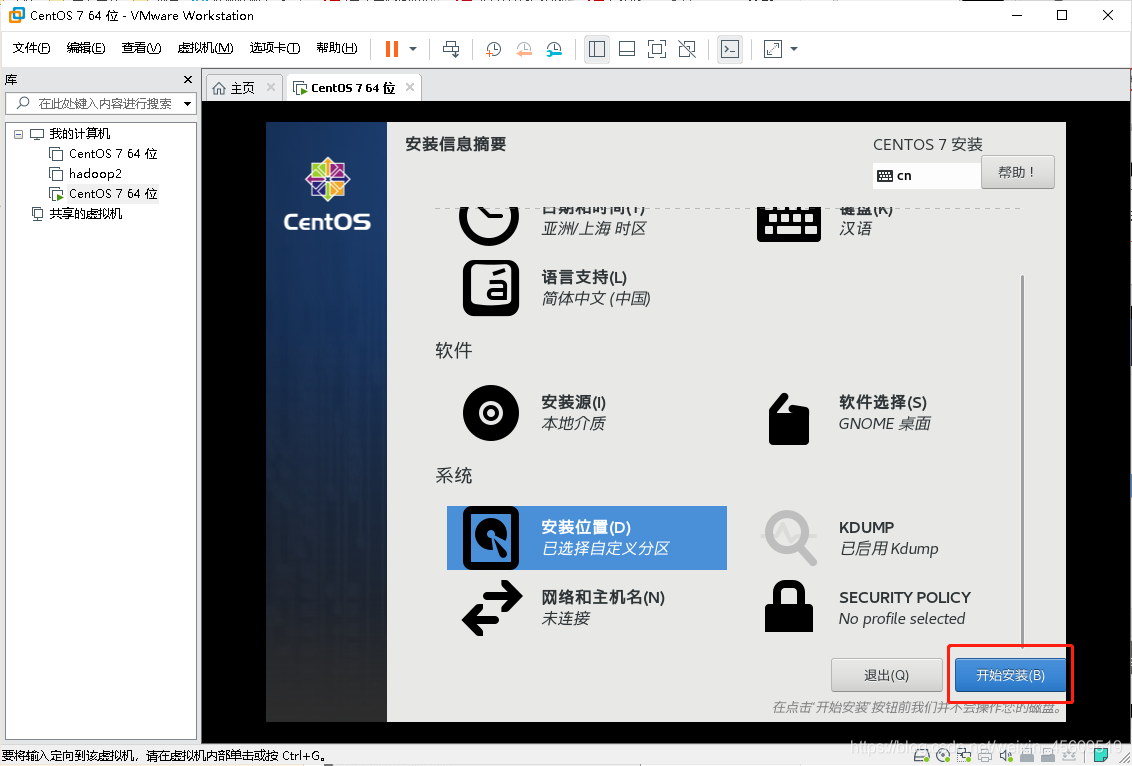The image size is (1132, 766).
Task: Open the 编辑(E) menu
Action: pos(86,48)
